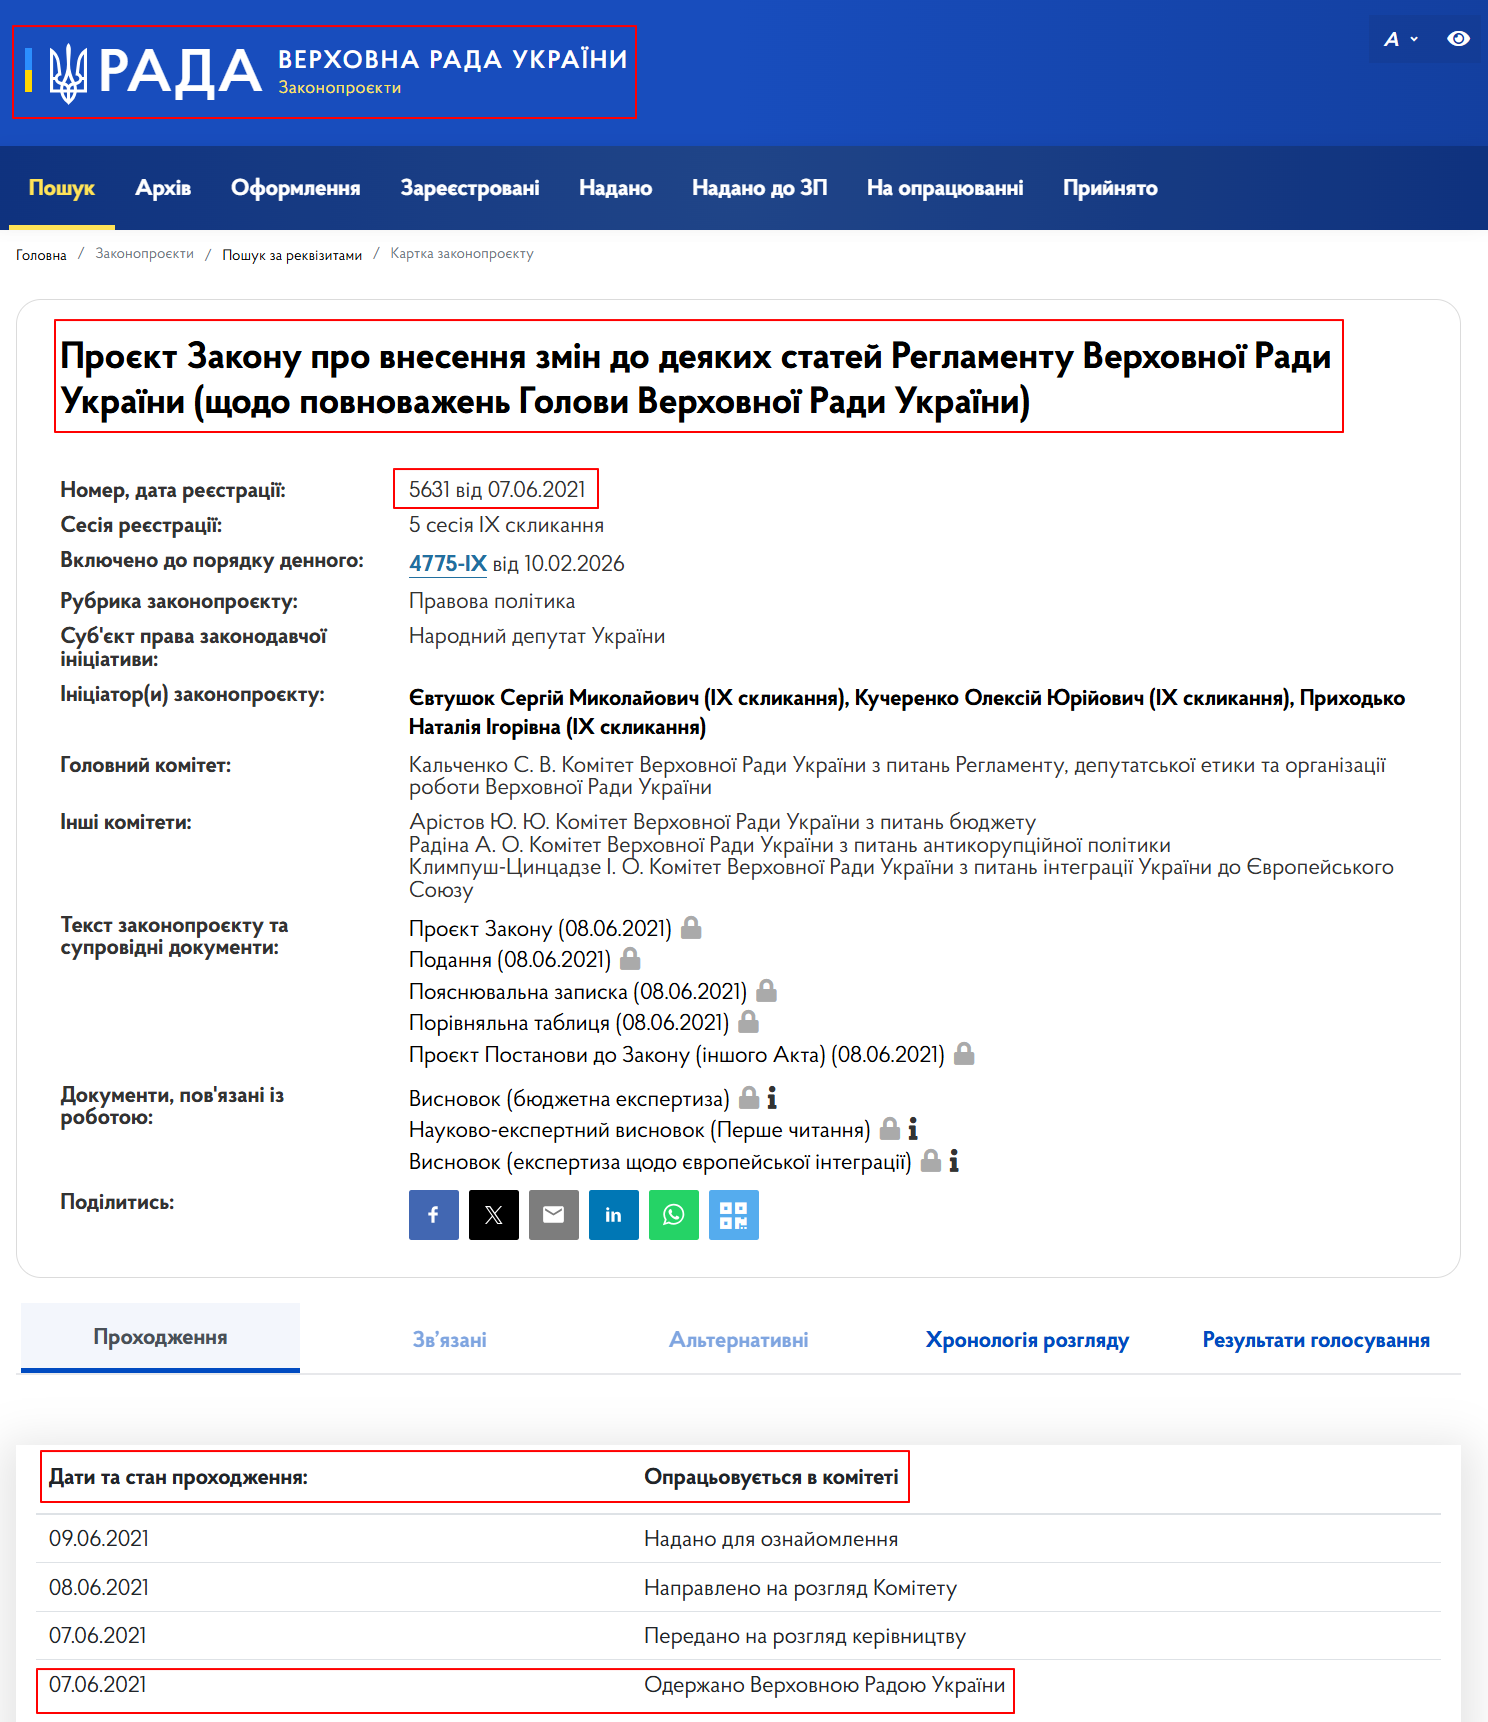Screen dimensions: 1488x1722
Task: Click row Направлено на розгляд Комітету
Action: pyautogui.click(x=738, y=1587)
